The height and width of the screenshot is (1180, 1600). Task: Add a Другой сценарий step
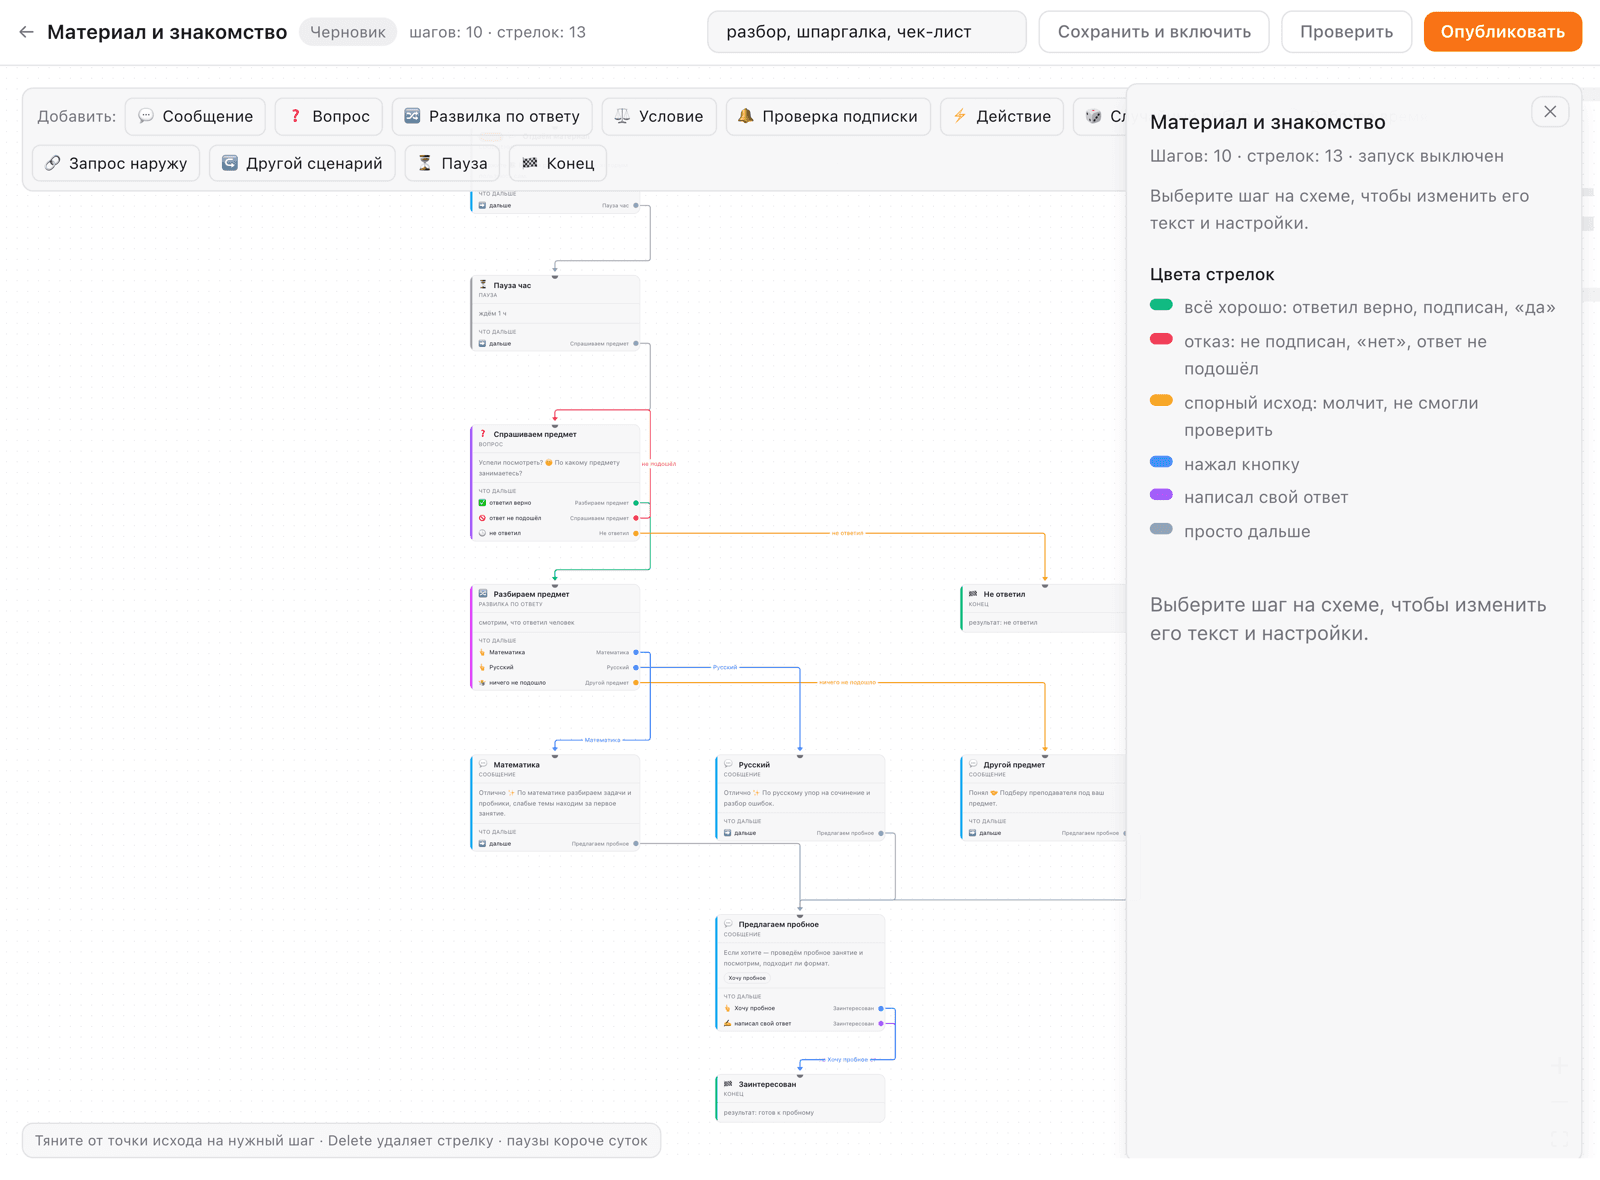(x=302, y=163)
